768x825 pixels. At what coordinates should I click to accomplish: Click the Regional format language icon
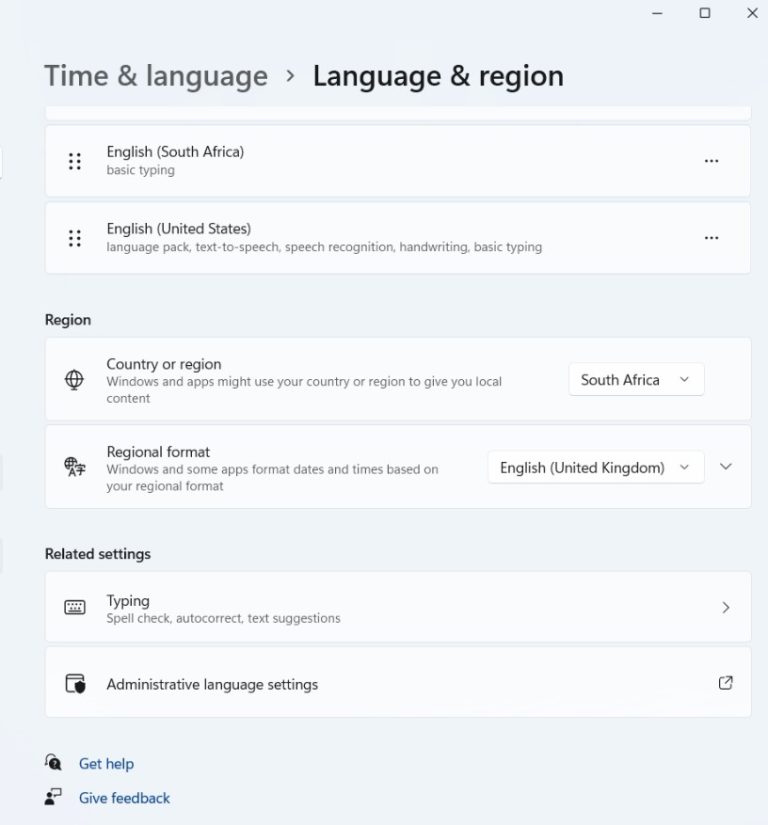pos(74,467)
